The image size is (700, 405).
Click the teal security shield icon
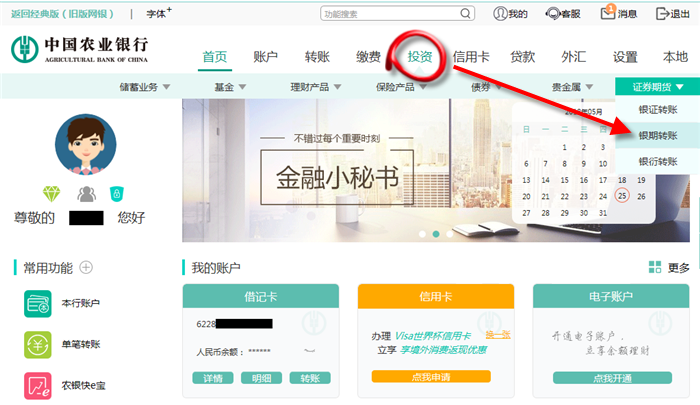tap(117, 194)
